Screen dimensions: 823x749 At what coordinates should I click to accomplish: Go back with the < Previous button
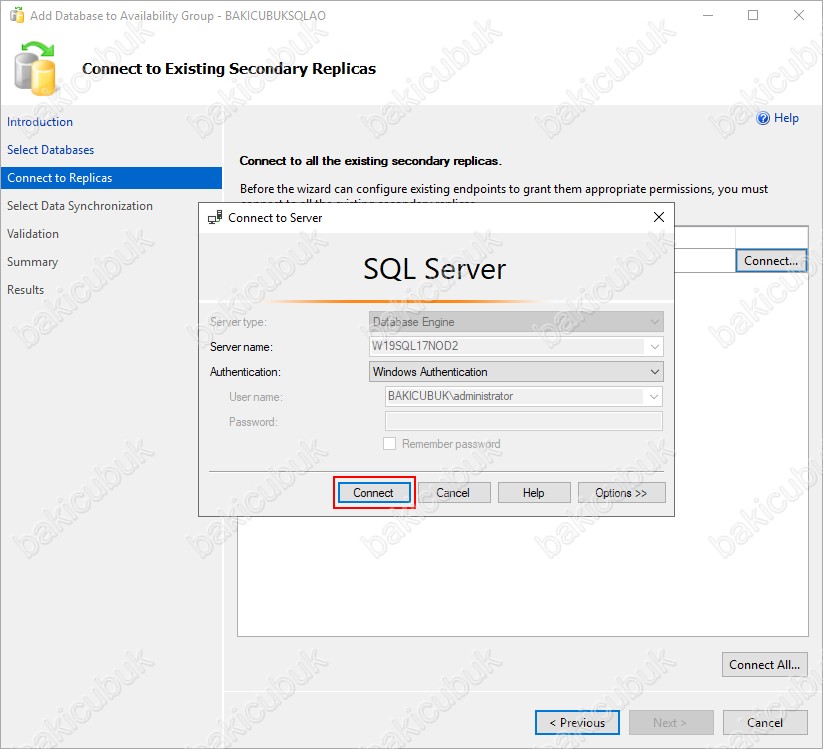tap(577, 723)
